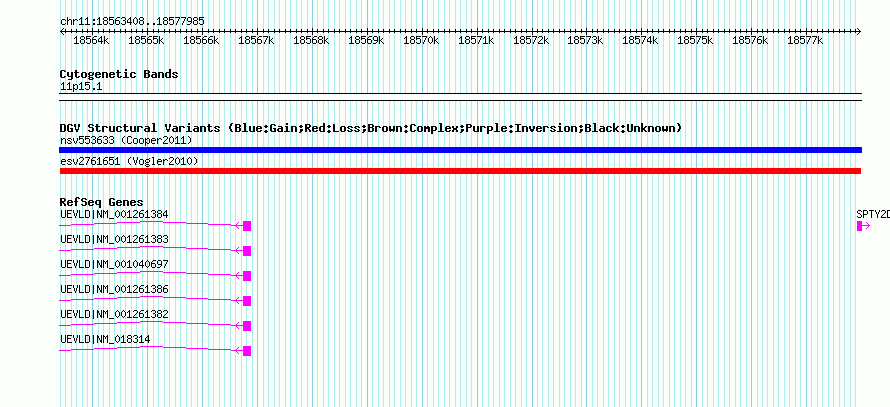This screenshot has height=407, width=890.
Task: Click the magenta exon box of NM_018314
Action: point(247,351)
